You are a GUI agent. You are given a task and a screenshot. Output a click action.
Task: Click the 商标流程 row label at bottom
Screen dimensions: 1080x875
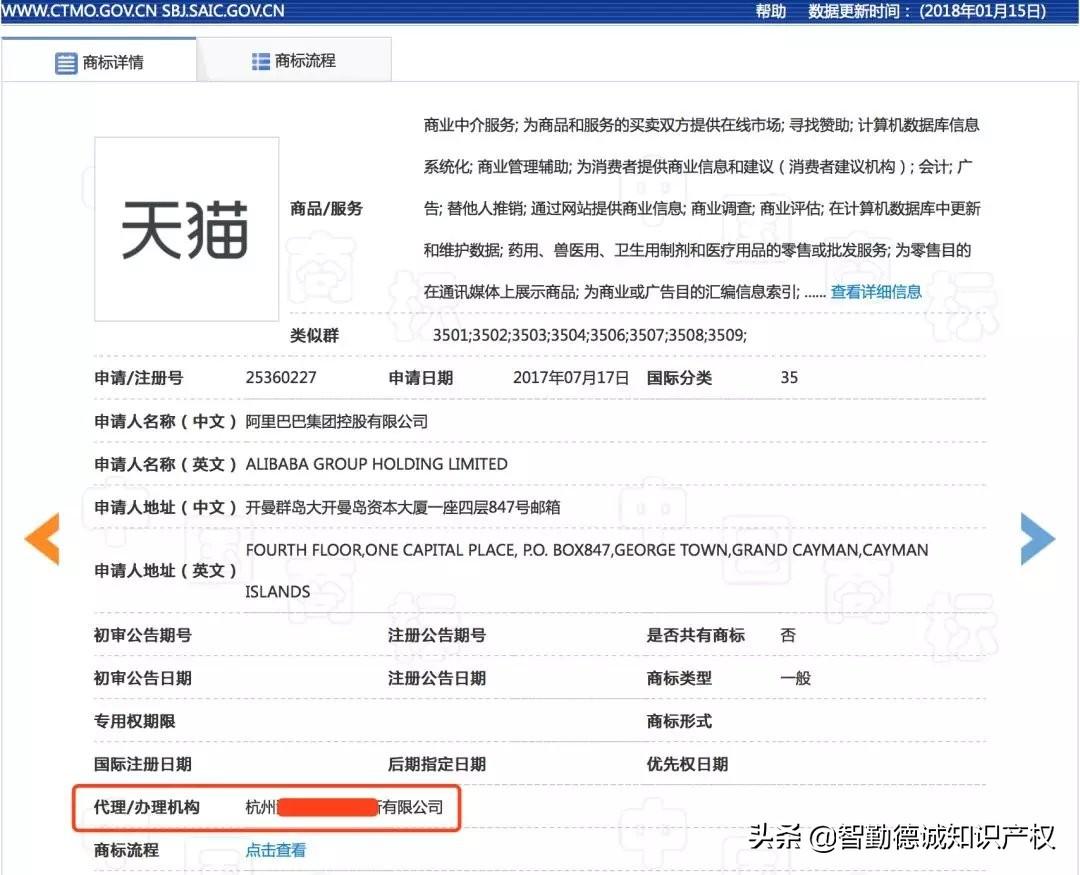pyautogui.click(x=126, y=850)
